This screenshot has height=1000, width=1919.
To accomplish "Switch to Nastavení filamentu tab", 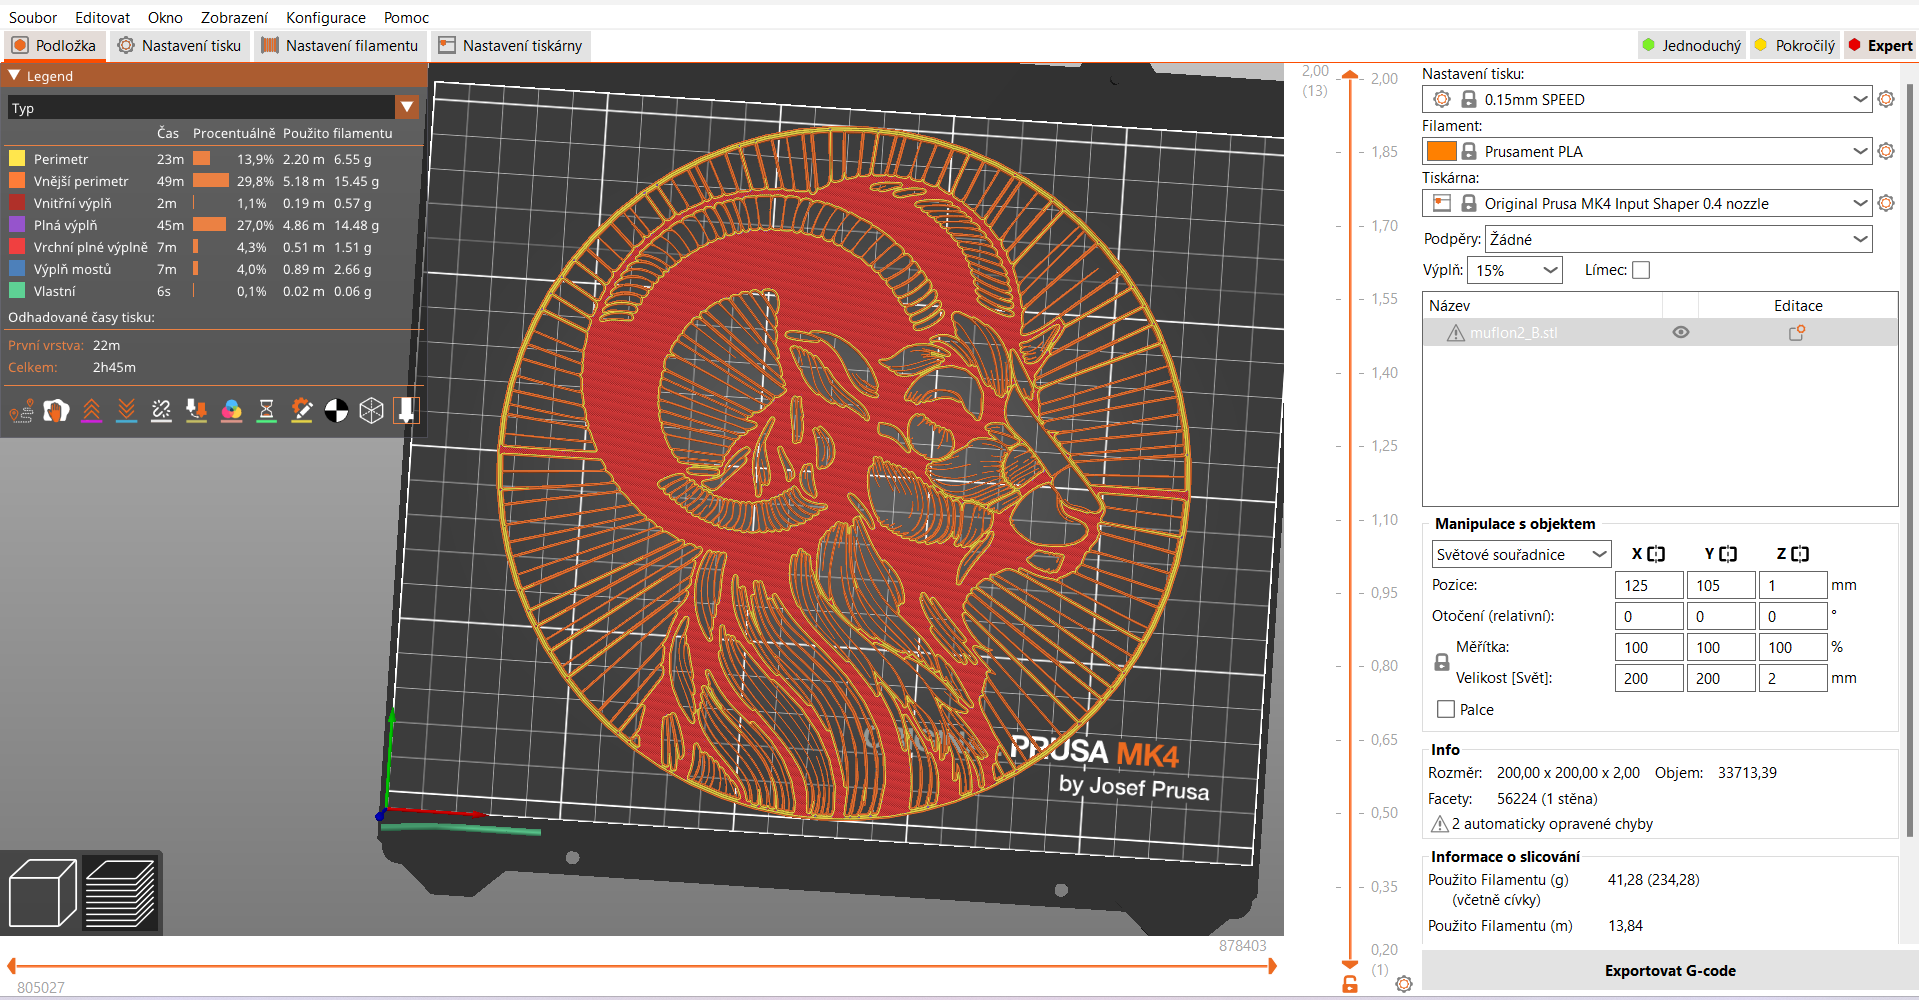I will point(340,45).
